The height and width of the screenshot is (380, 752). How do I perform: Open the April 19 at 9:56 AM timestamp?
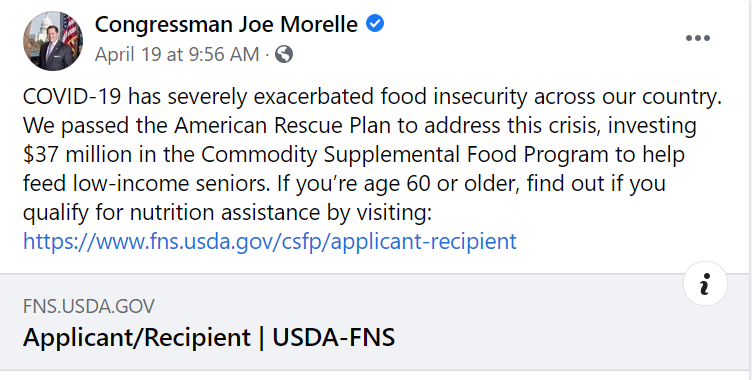click(x=177, y=54)
